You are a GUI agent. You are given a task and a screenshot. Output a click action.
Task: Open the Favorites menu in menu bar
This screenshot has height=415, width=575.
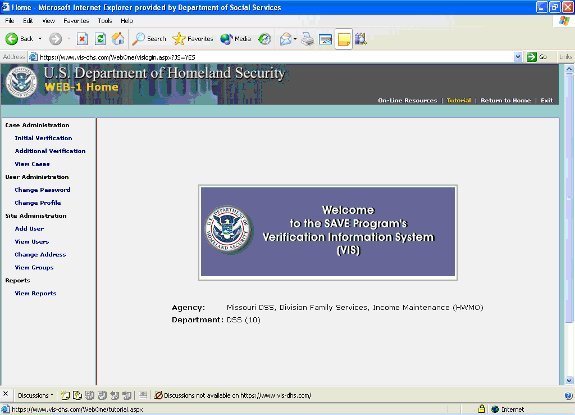pos(76,21)
